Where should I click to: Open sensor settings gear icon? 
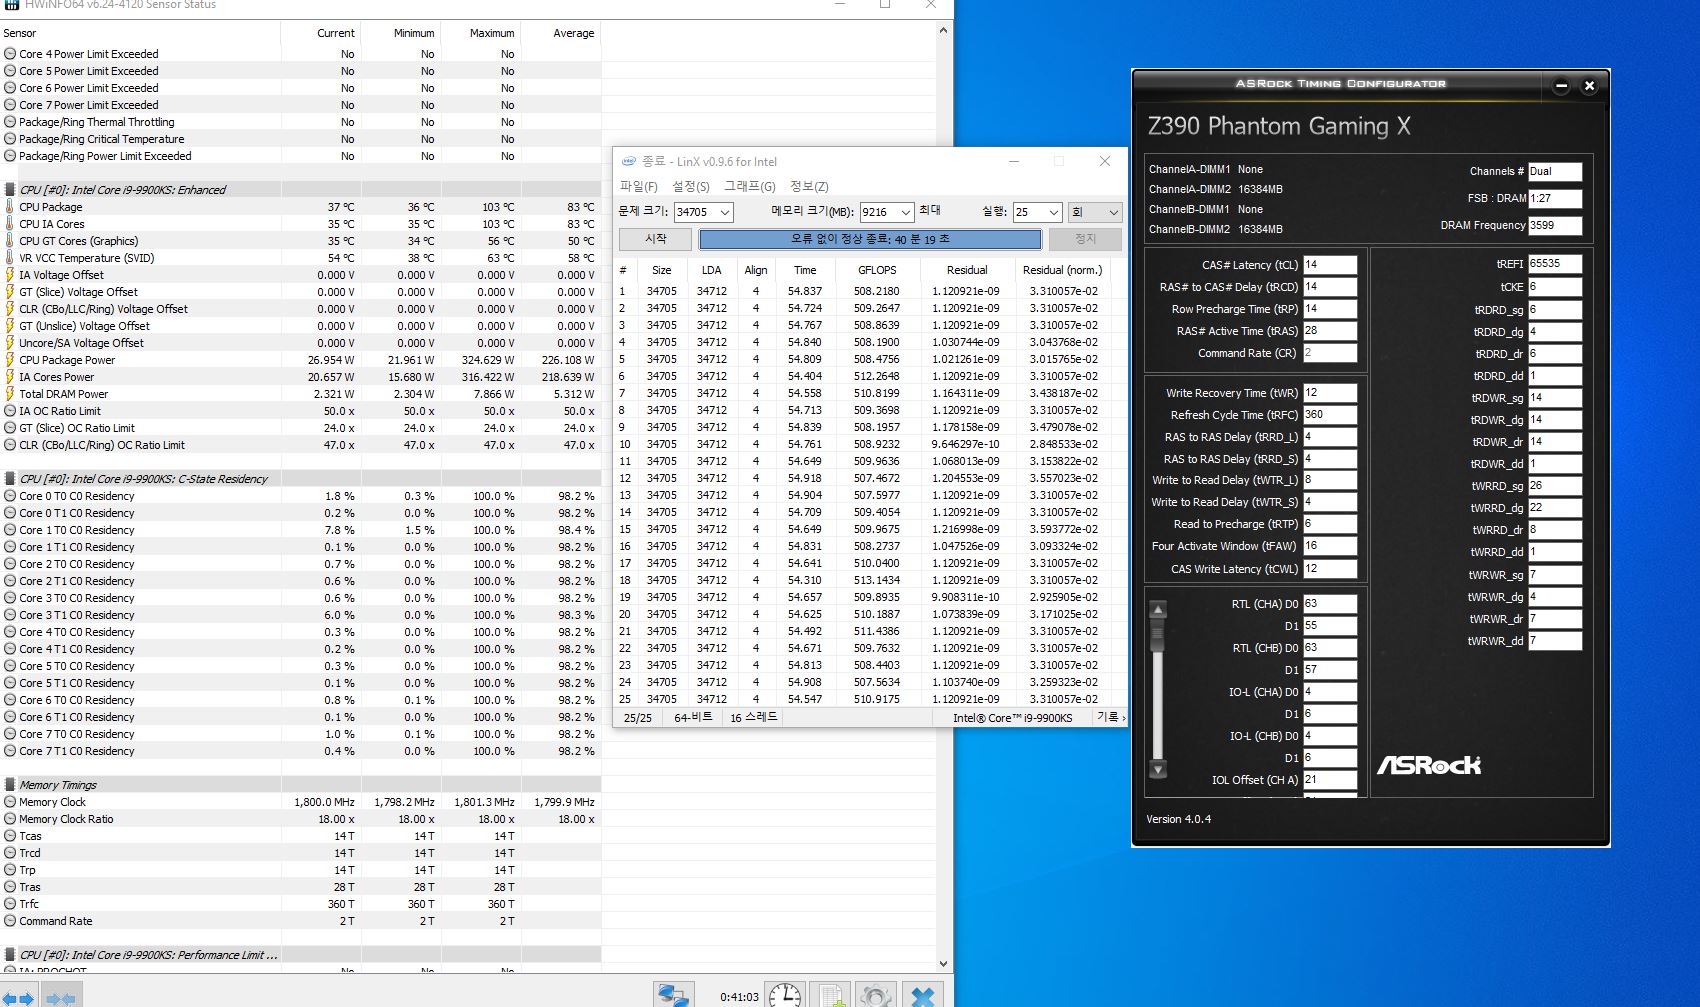coord(876,995)
